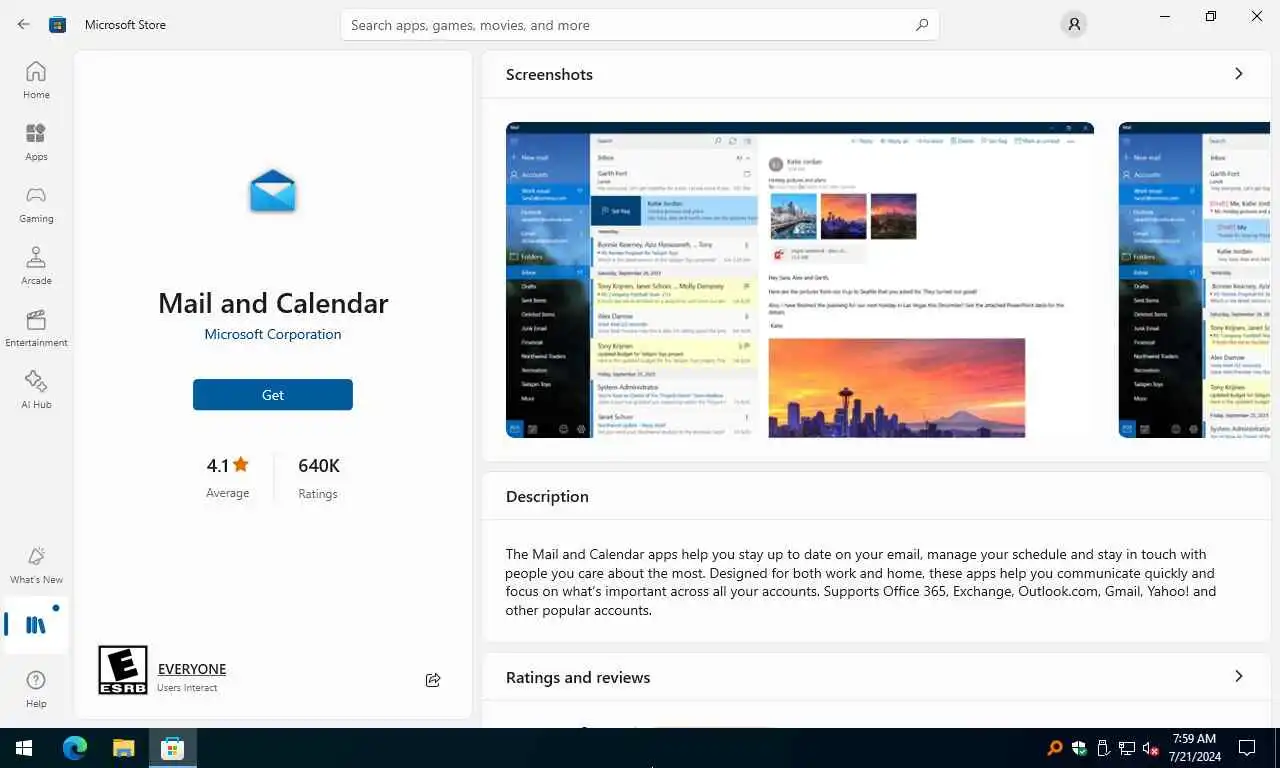Click the Ratings and reviews heading
Image resolution: width=1280 pixels, height=768 pixels.
coord(578,677)
